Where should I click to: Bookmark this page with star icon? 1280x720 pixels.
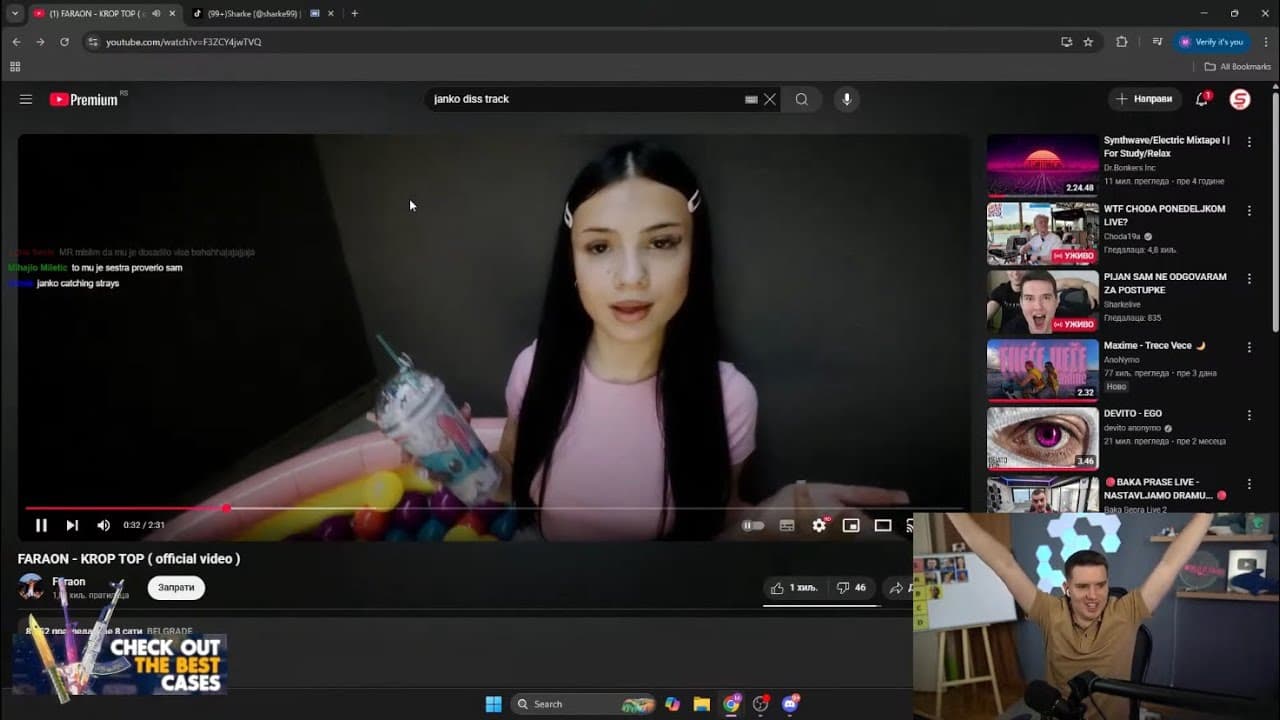[x=1088, y=42]
